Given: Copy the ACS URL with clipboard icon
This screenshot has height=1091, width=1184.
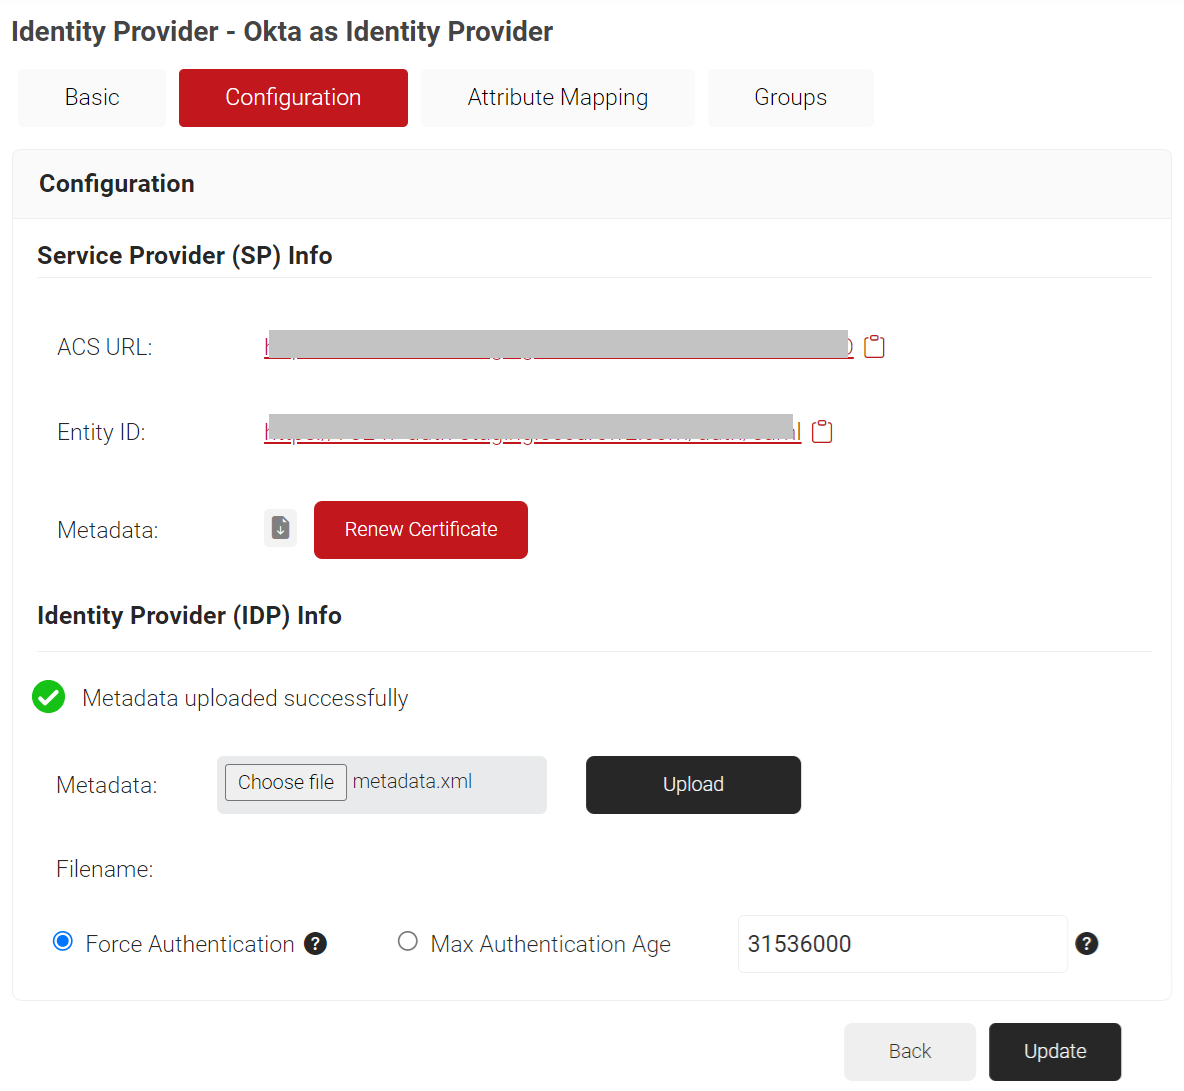Looking at the screenshot, I should (874, 347).
